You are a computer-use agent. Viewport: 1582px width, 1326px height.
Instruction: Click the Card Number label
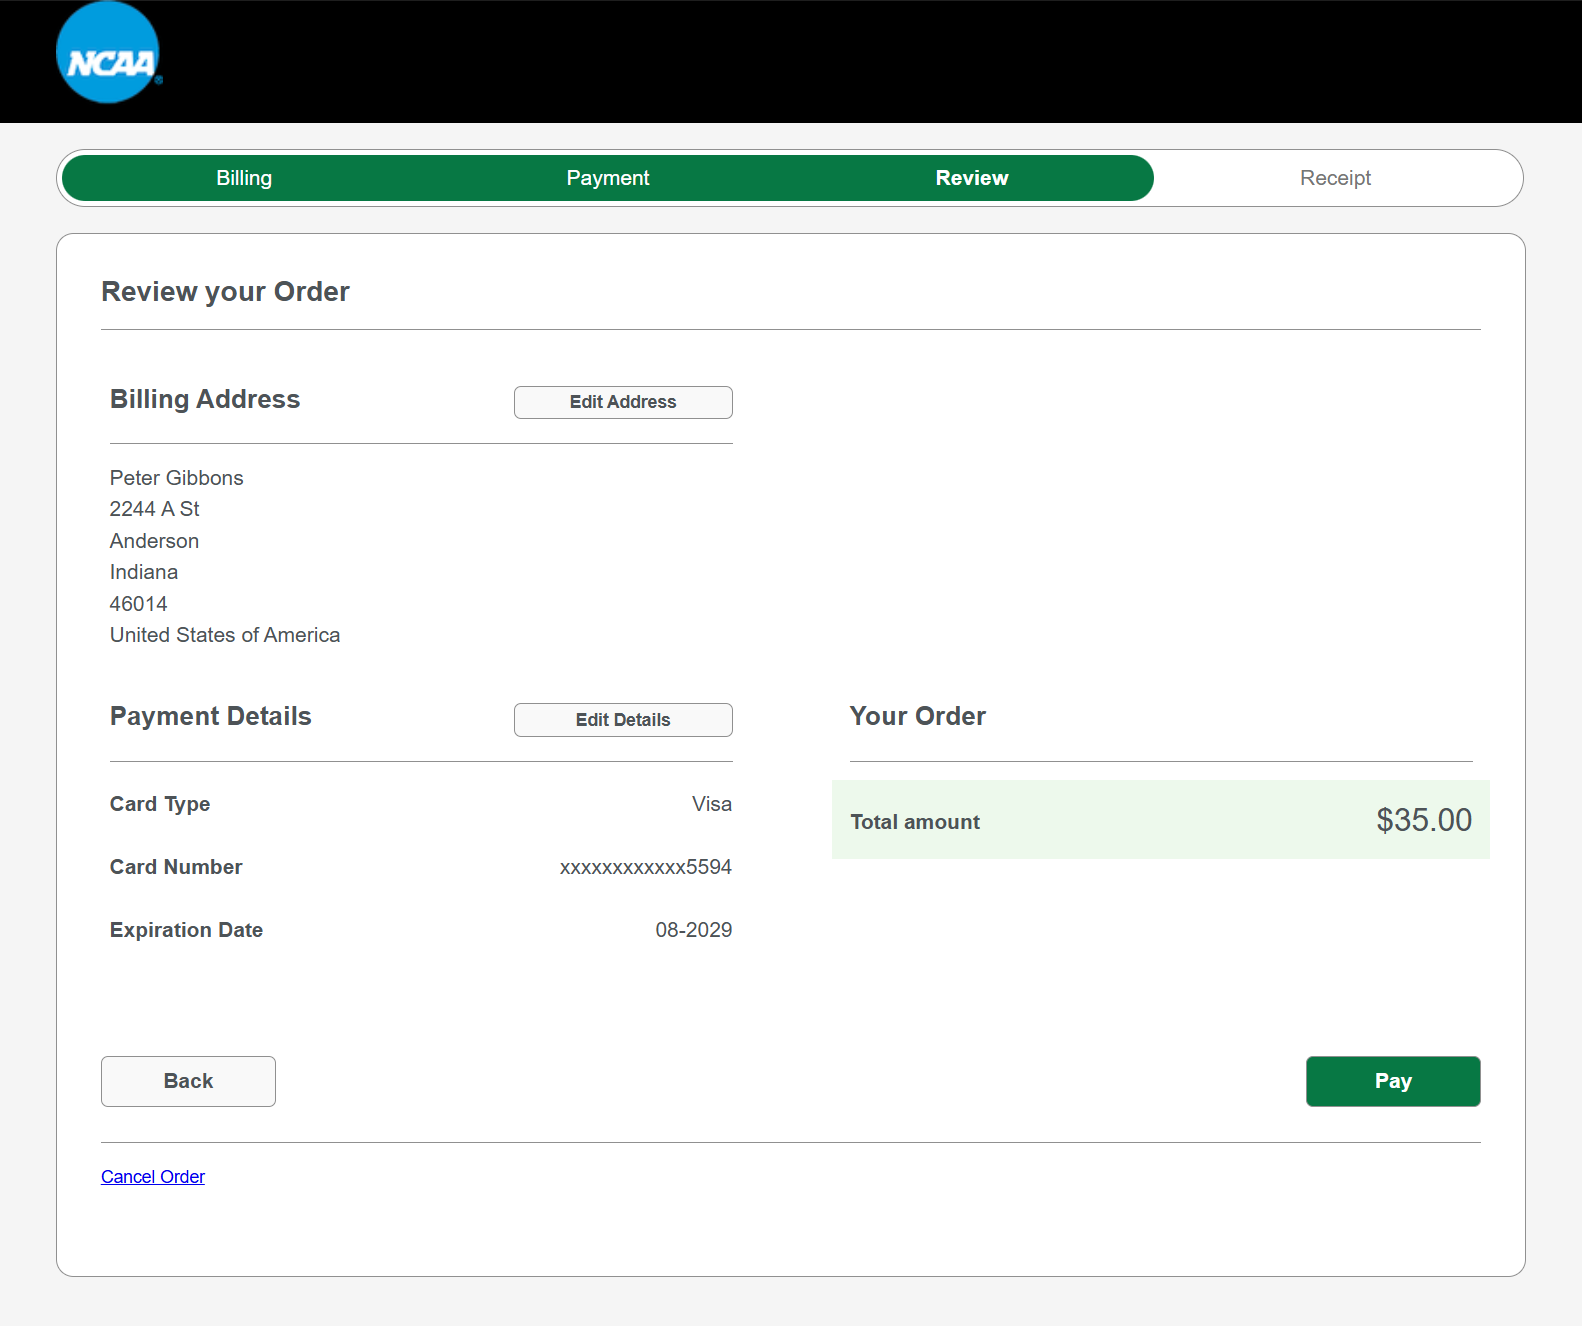tap(176, 867)
